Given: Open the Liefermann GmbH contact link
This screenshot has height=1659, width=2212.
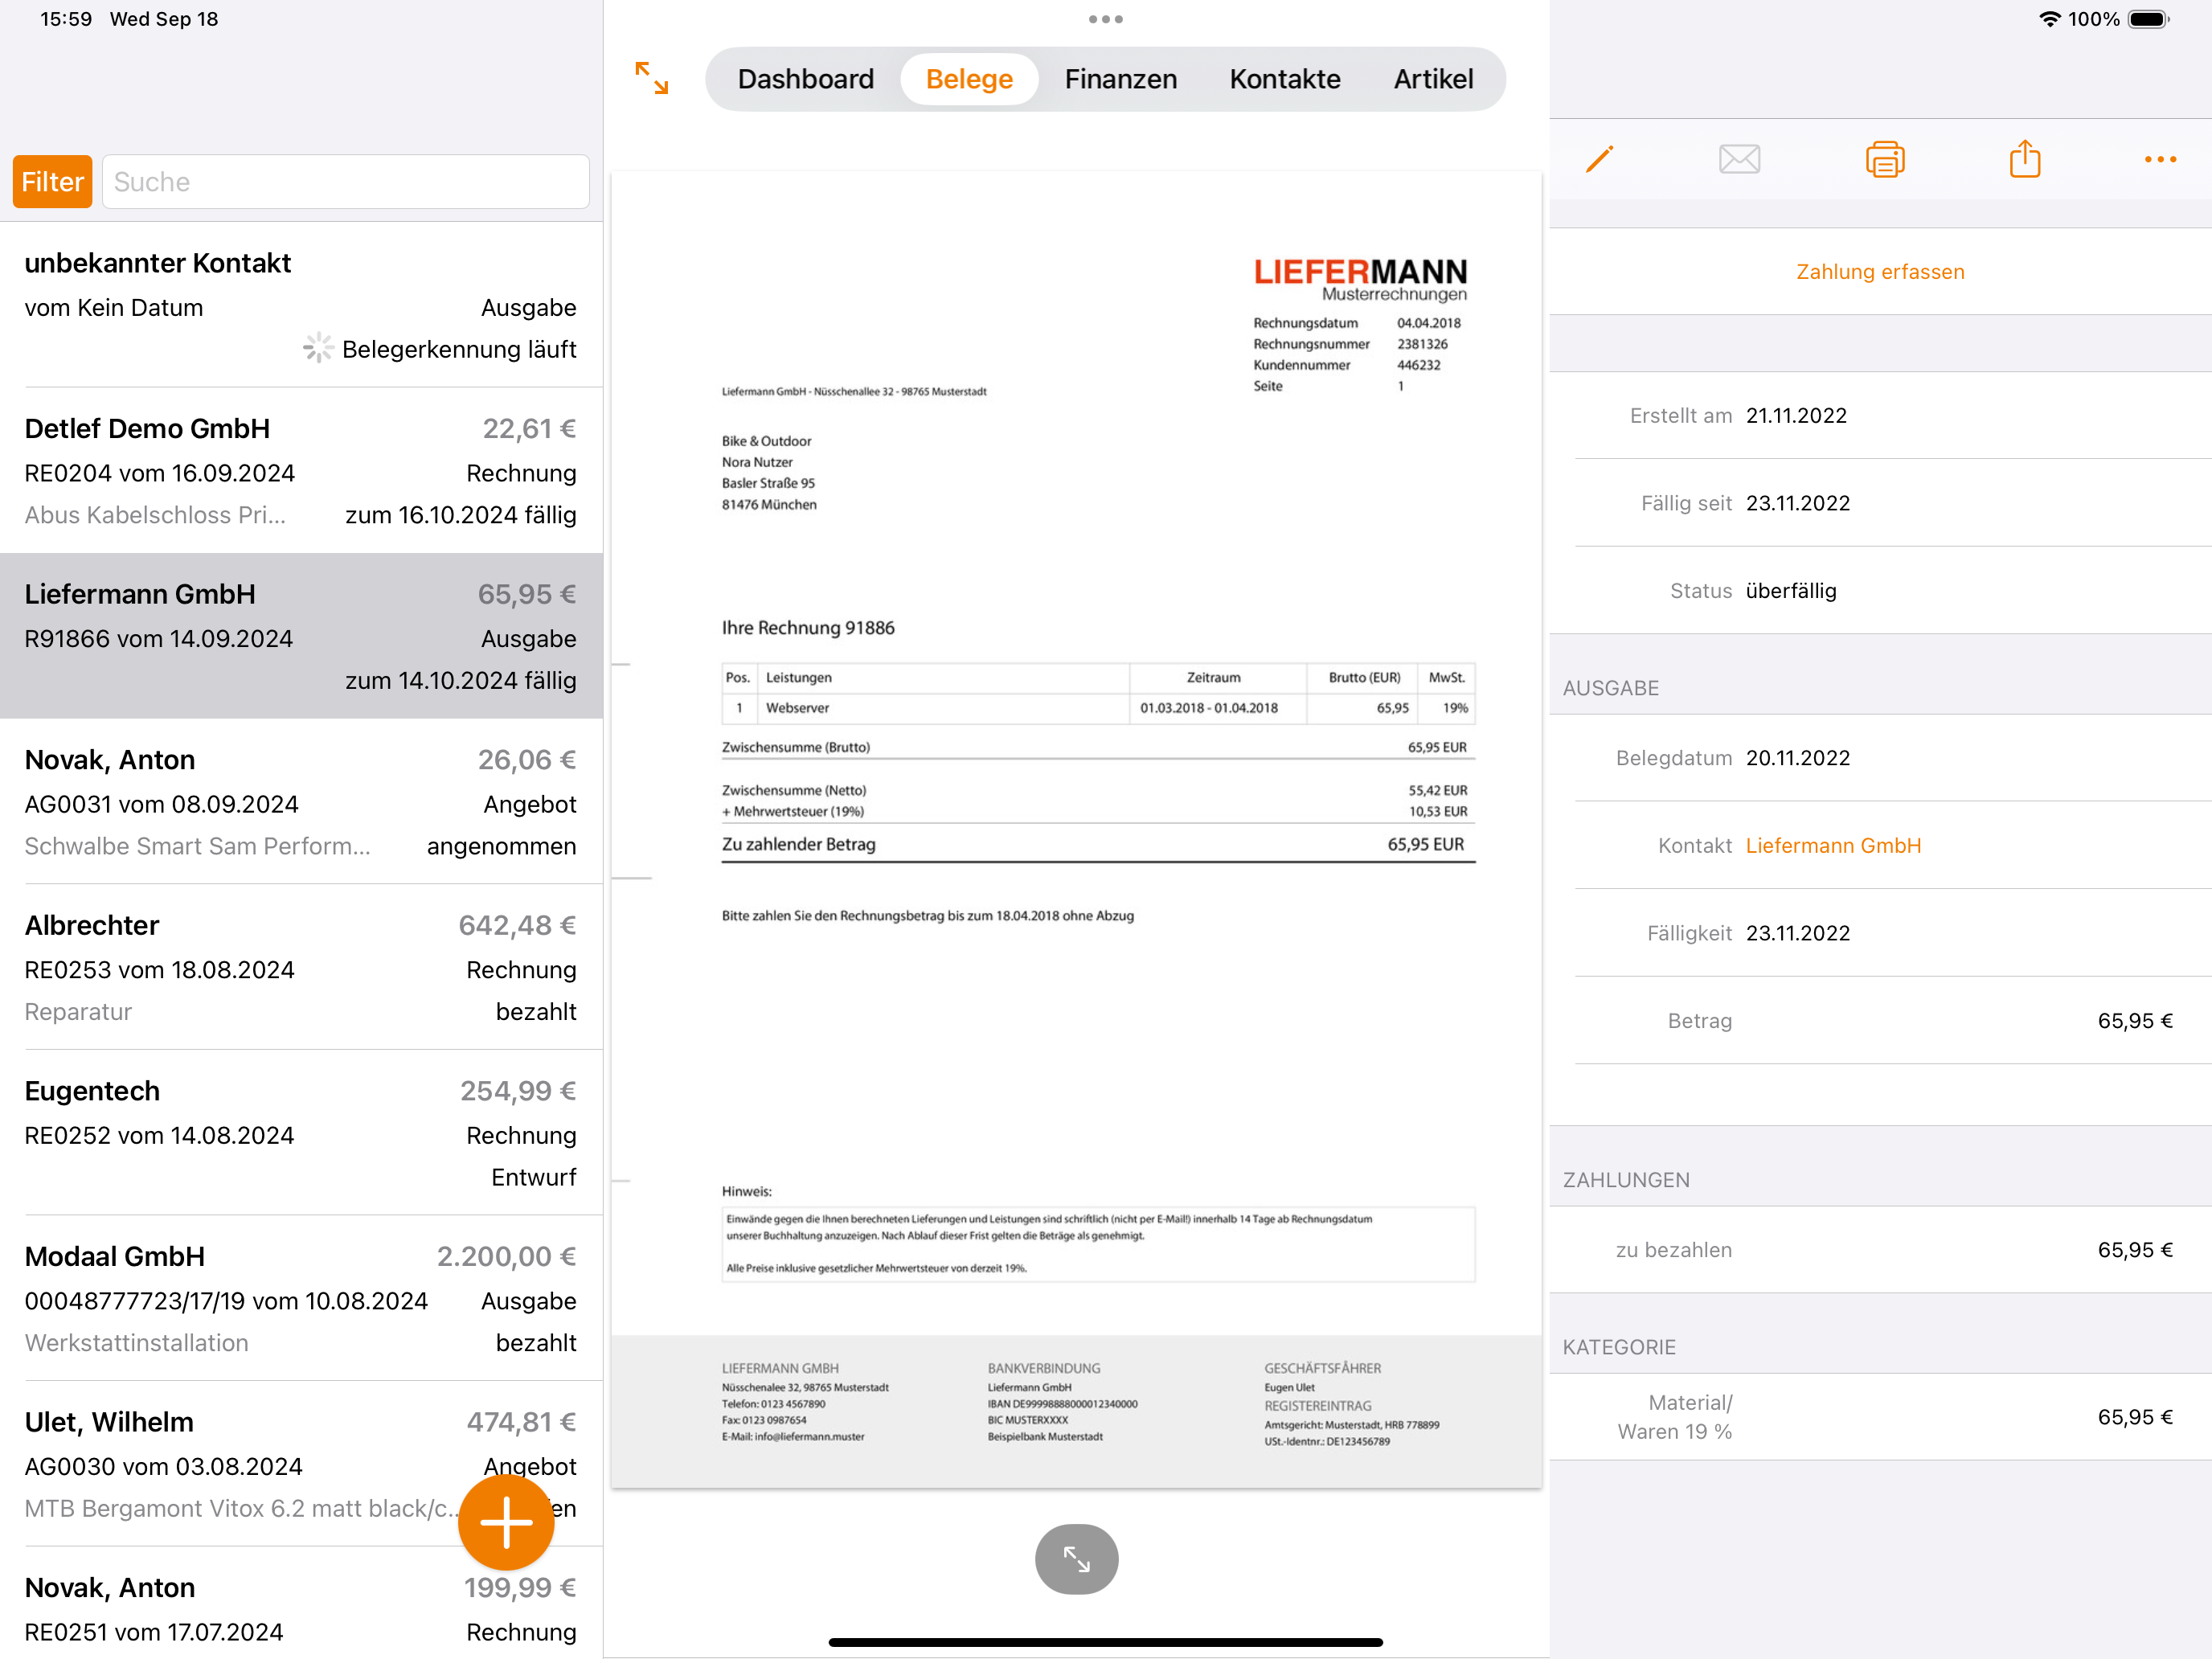Looking at the screenshot, I should (1833, 845).
